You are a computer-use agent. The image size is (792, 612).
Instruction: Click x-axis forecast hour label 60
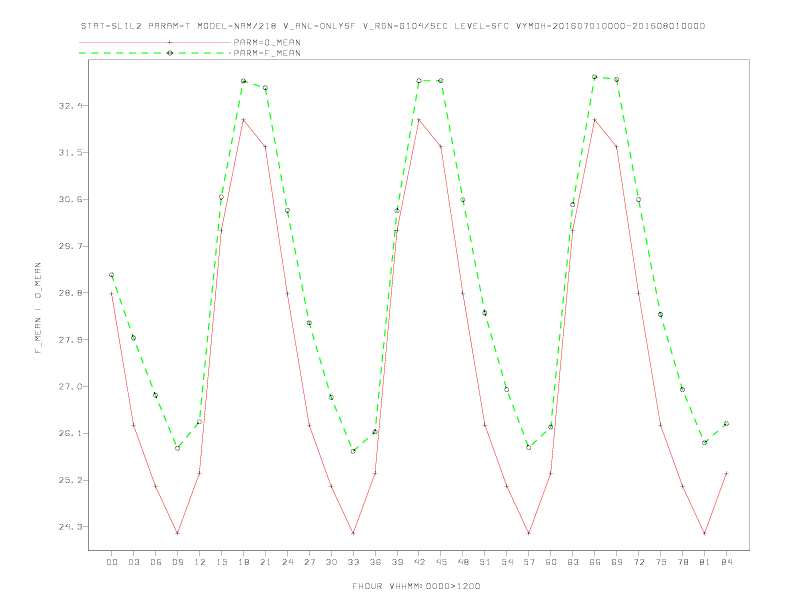click(551, 562)
